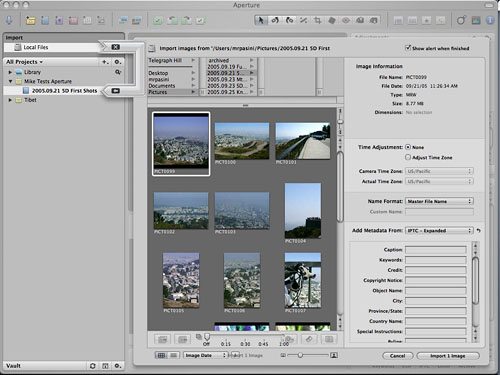The image size is (500, 375).
Task: Select the Stamp tool
Action: point(374,20)
